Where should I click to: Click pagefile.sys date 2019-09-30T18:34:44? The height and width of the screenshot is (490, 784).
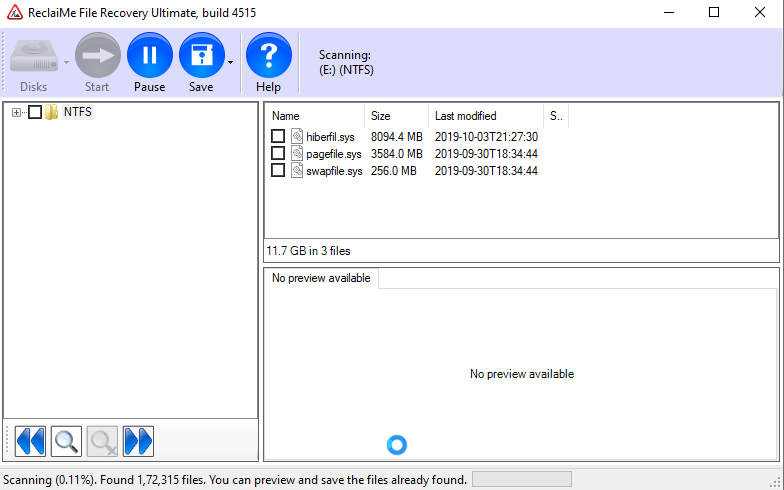(486, 154)
